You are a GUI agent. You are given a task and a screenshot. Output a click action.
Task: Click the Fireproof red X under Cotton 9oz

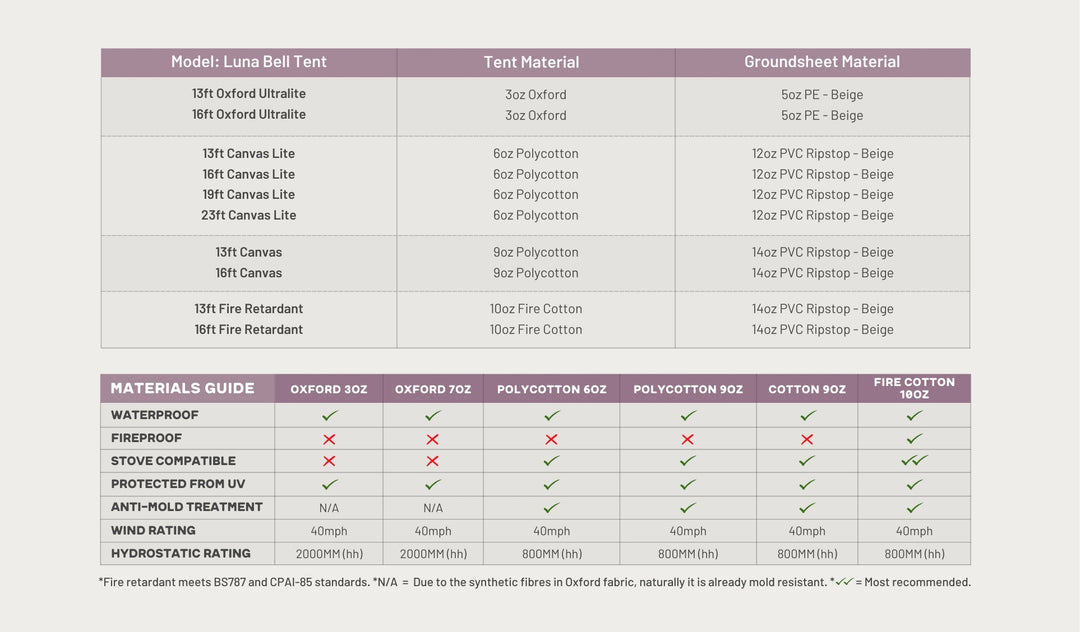[x=807, y=439]
